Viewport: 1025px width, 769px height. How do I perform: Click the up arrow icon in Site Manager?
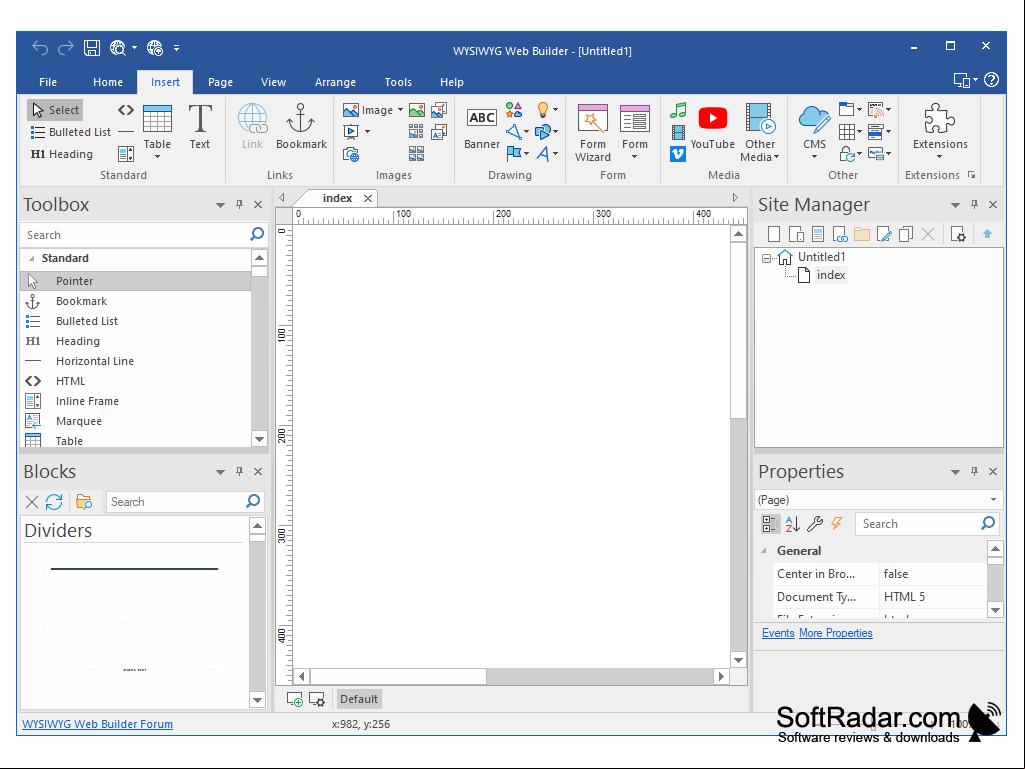(987, 234)
